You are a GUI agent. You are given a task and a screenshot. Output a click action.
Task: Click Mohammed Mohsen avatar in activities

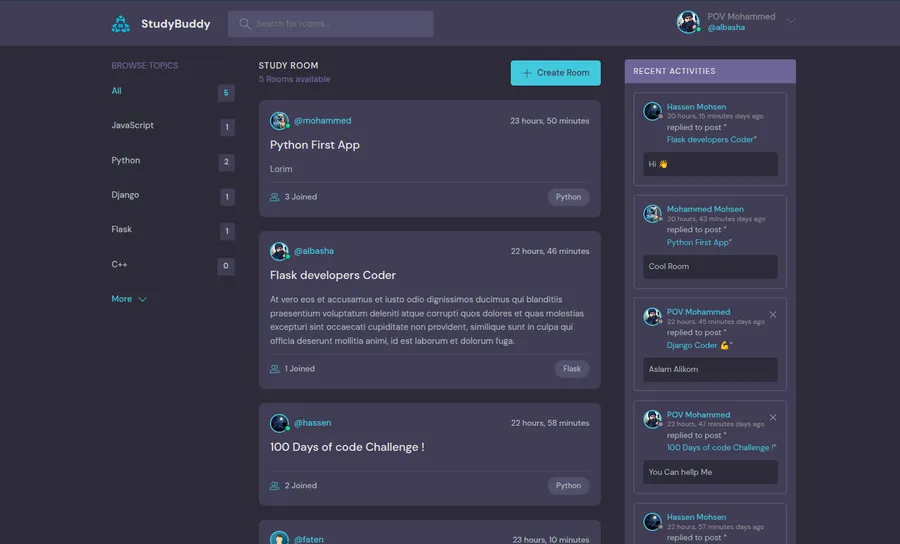click(x=653, y=213)
